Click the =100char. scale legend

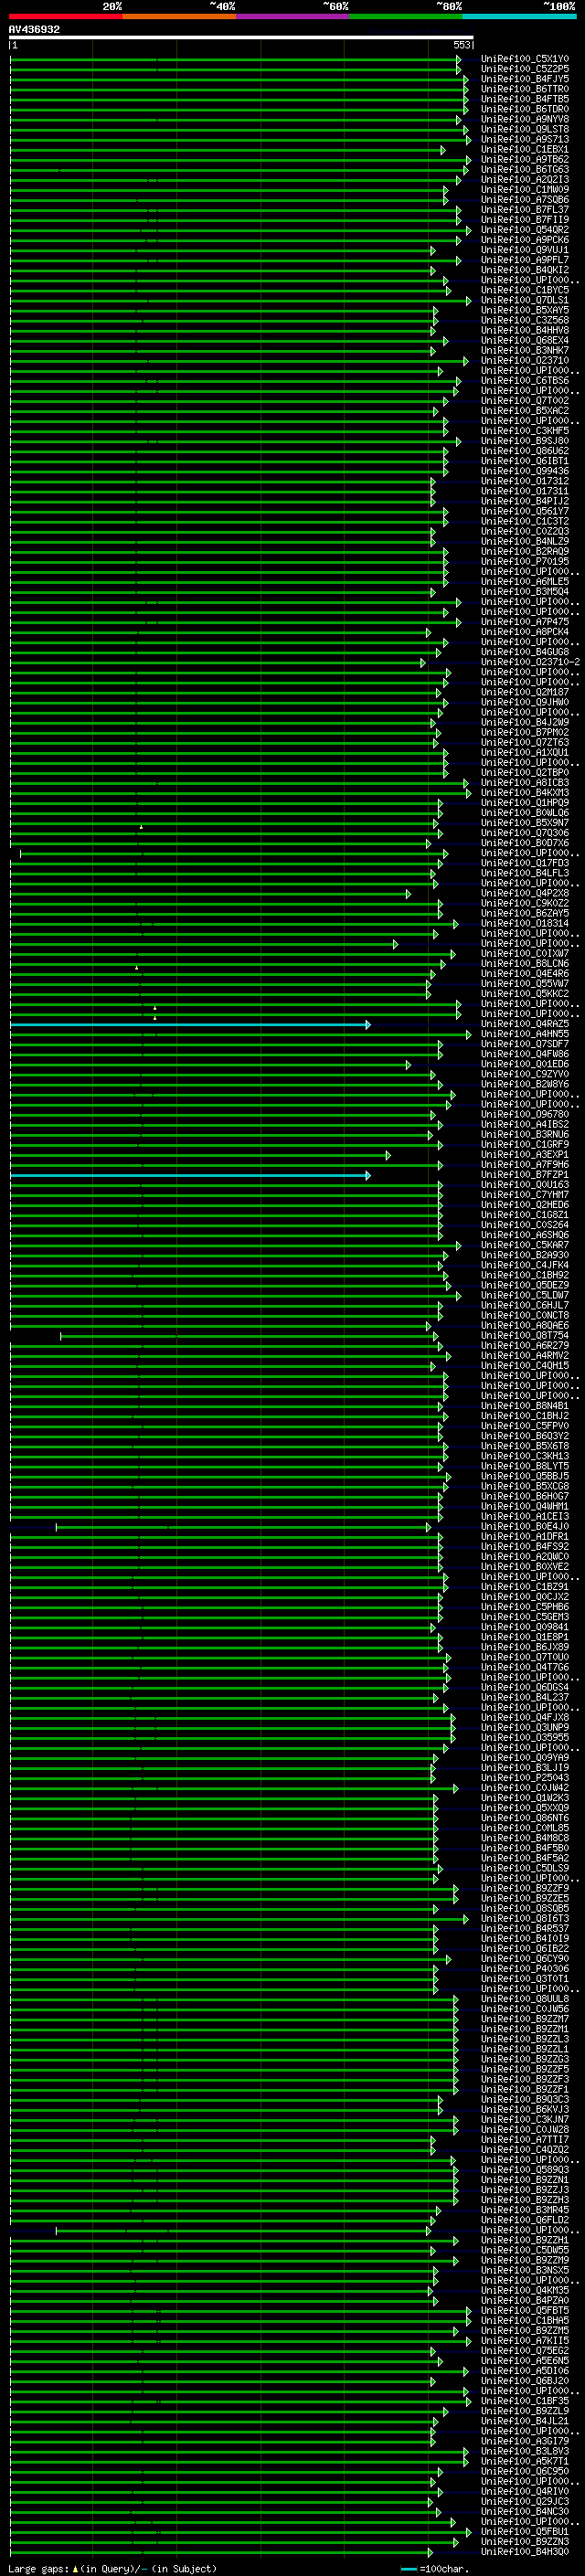(435, 2569)
